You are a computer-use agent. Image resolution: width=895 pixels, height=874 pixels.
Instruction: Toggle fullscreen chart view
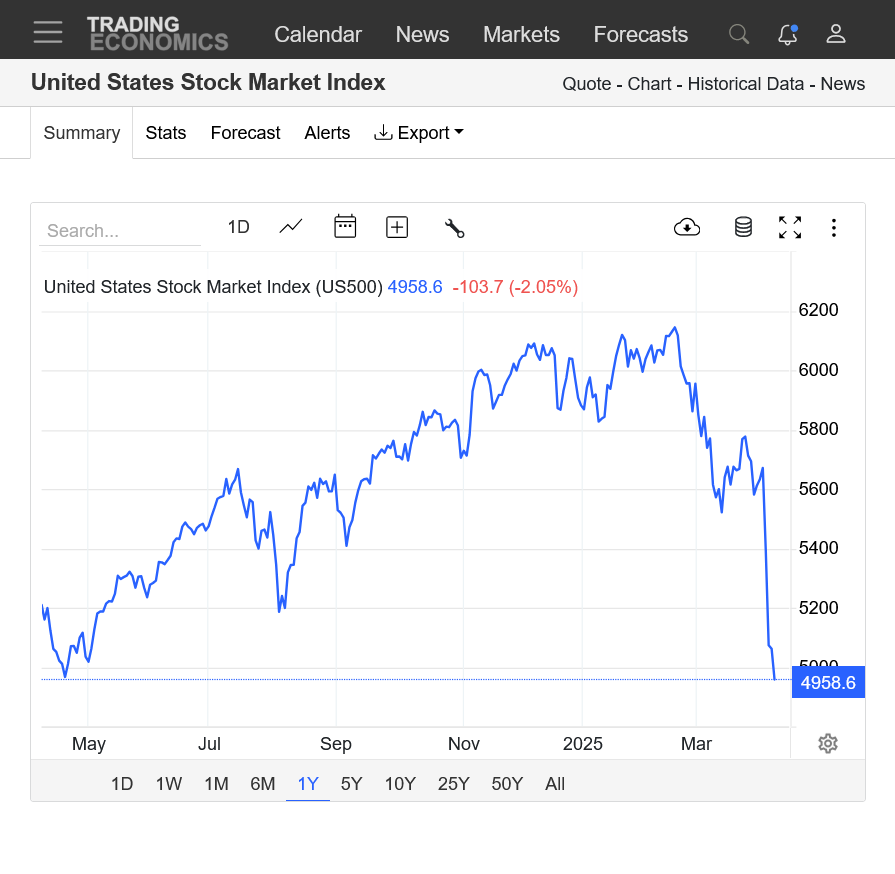tap(790, 227)
